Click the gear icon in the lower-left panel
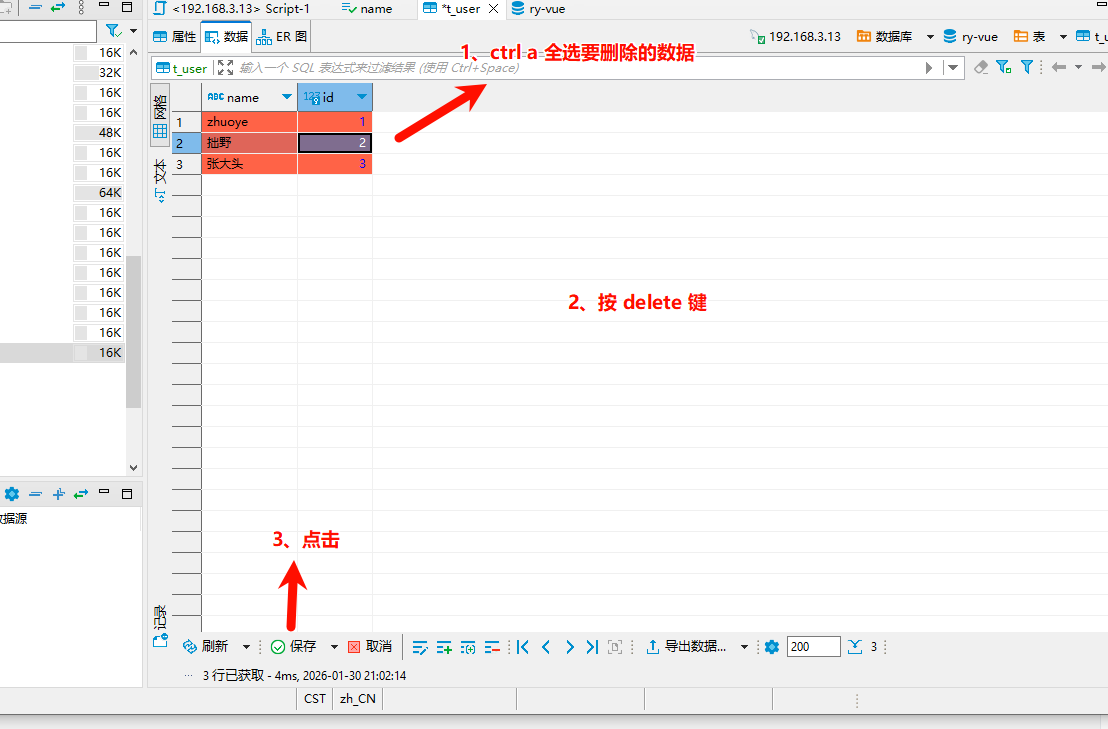 point(12,494)
